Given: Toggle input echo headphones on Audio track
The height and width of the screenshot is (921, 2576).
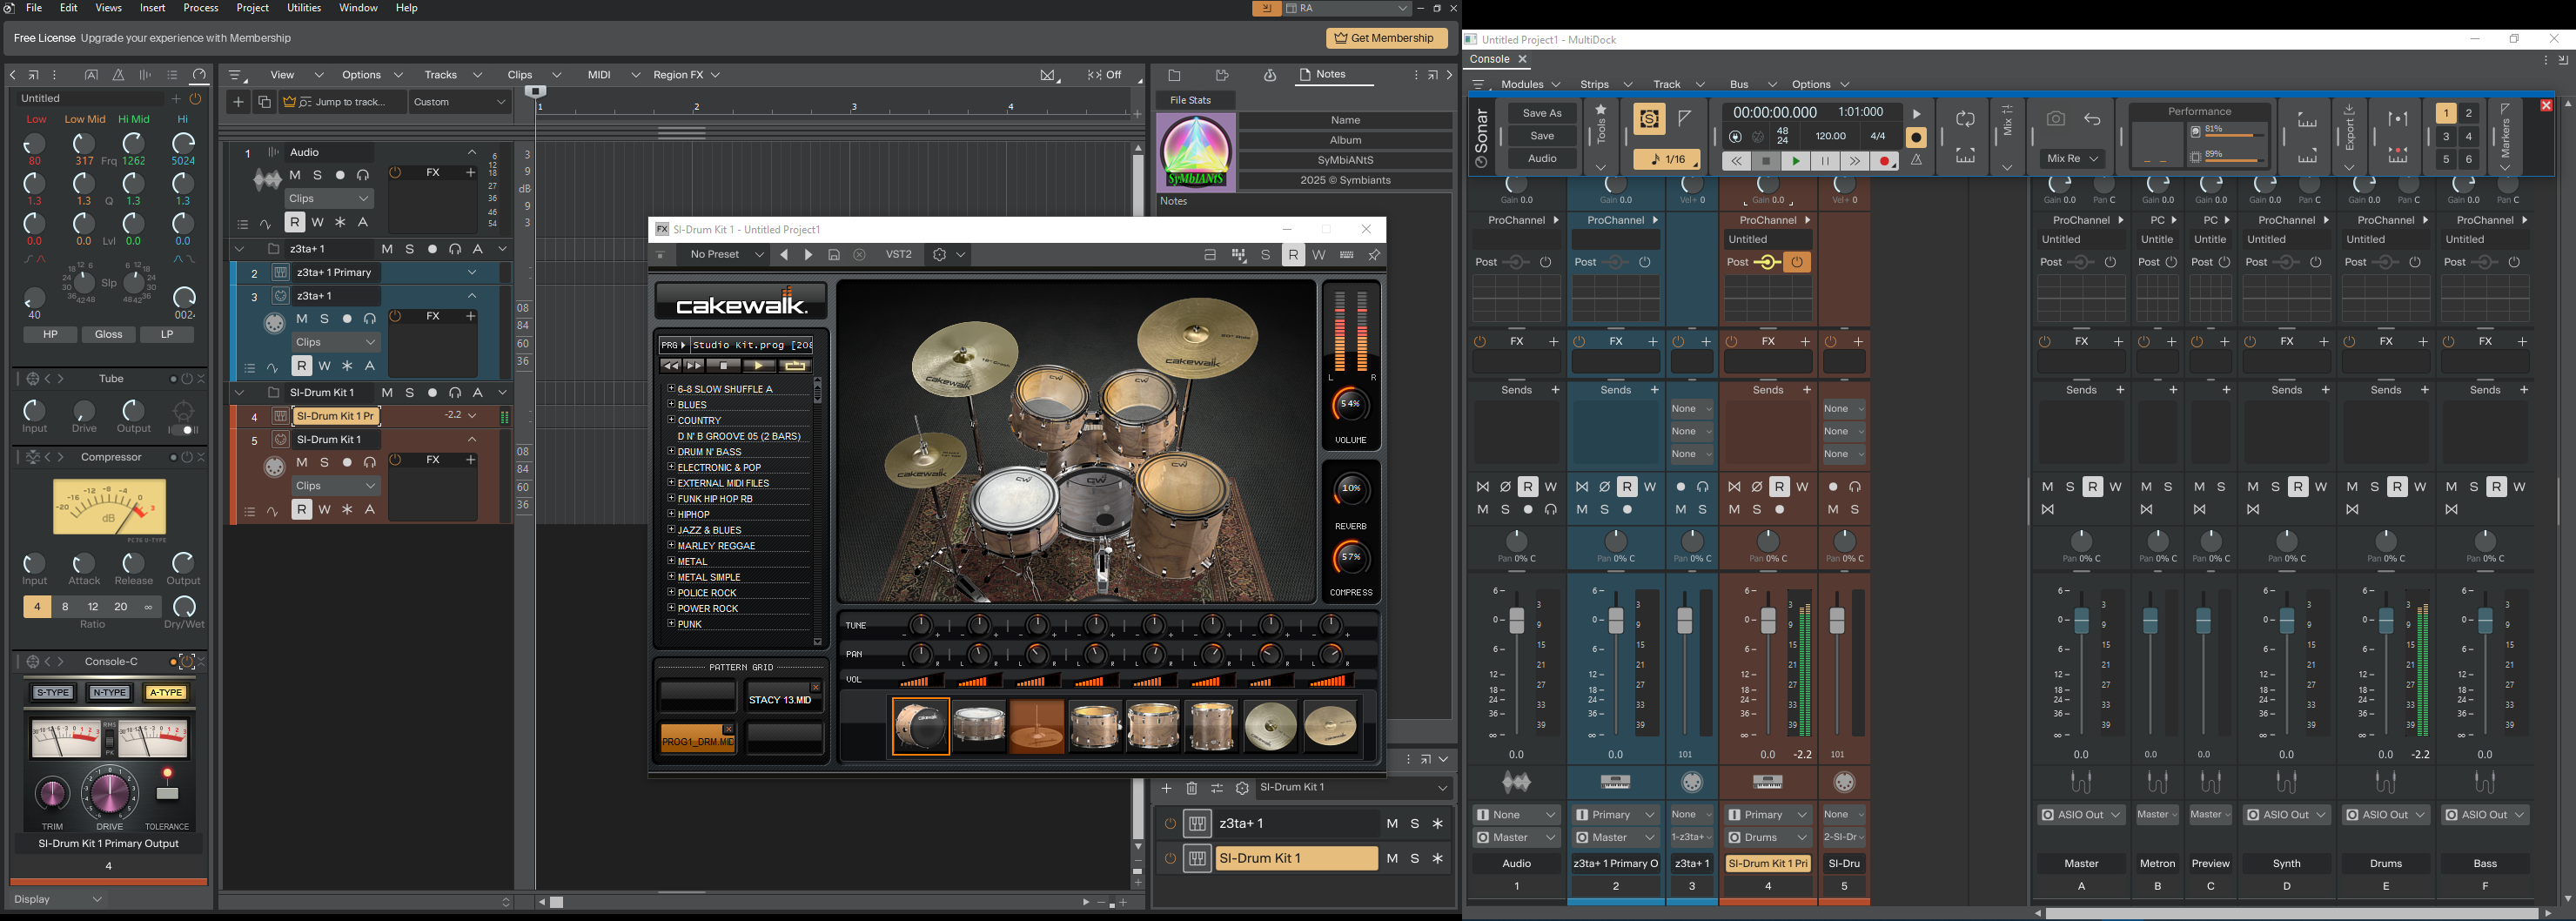Looking at the screenshot, I should click(363, 175).
